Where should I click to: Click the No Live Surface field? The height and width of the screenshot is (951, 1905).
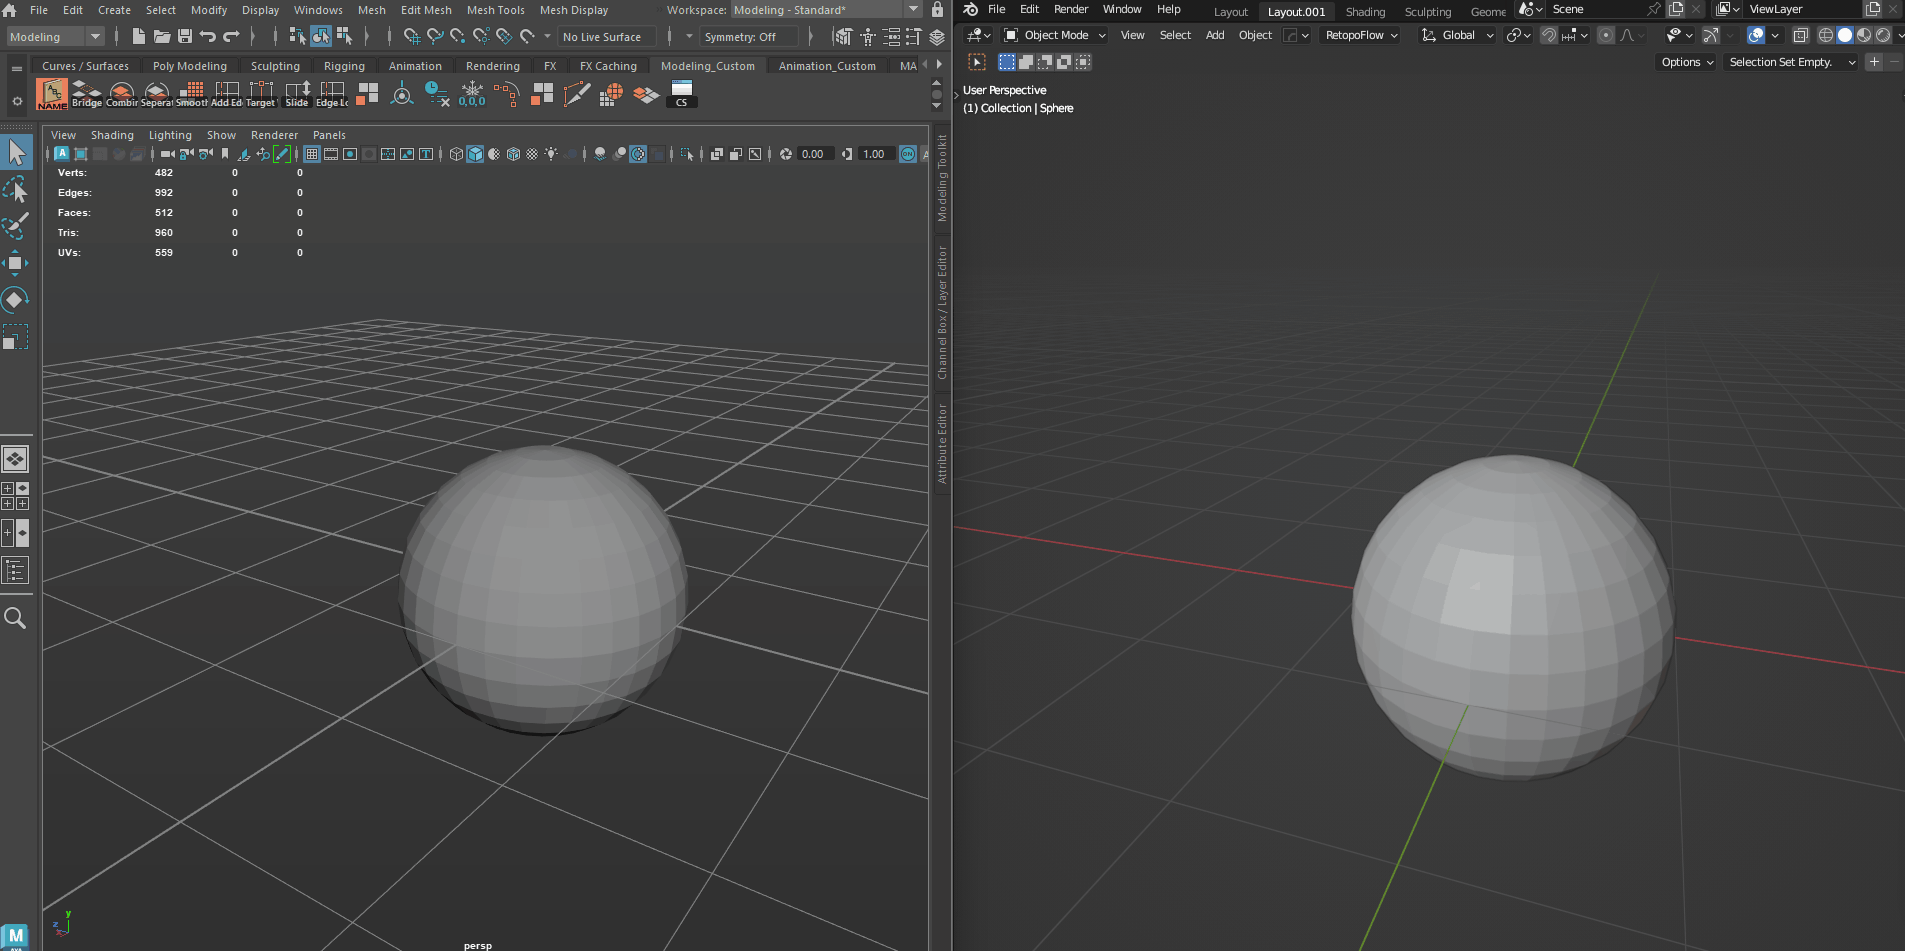pyautogui.click(x=608, y=37)
